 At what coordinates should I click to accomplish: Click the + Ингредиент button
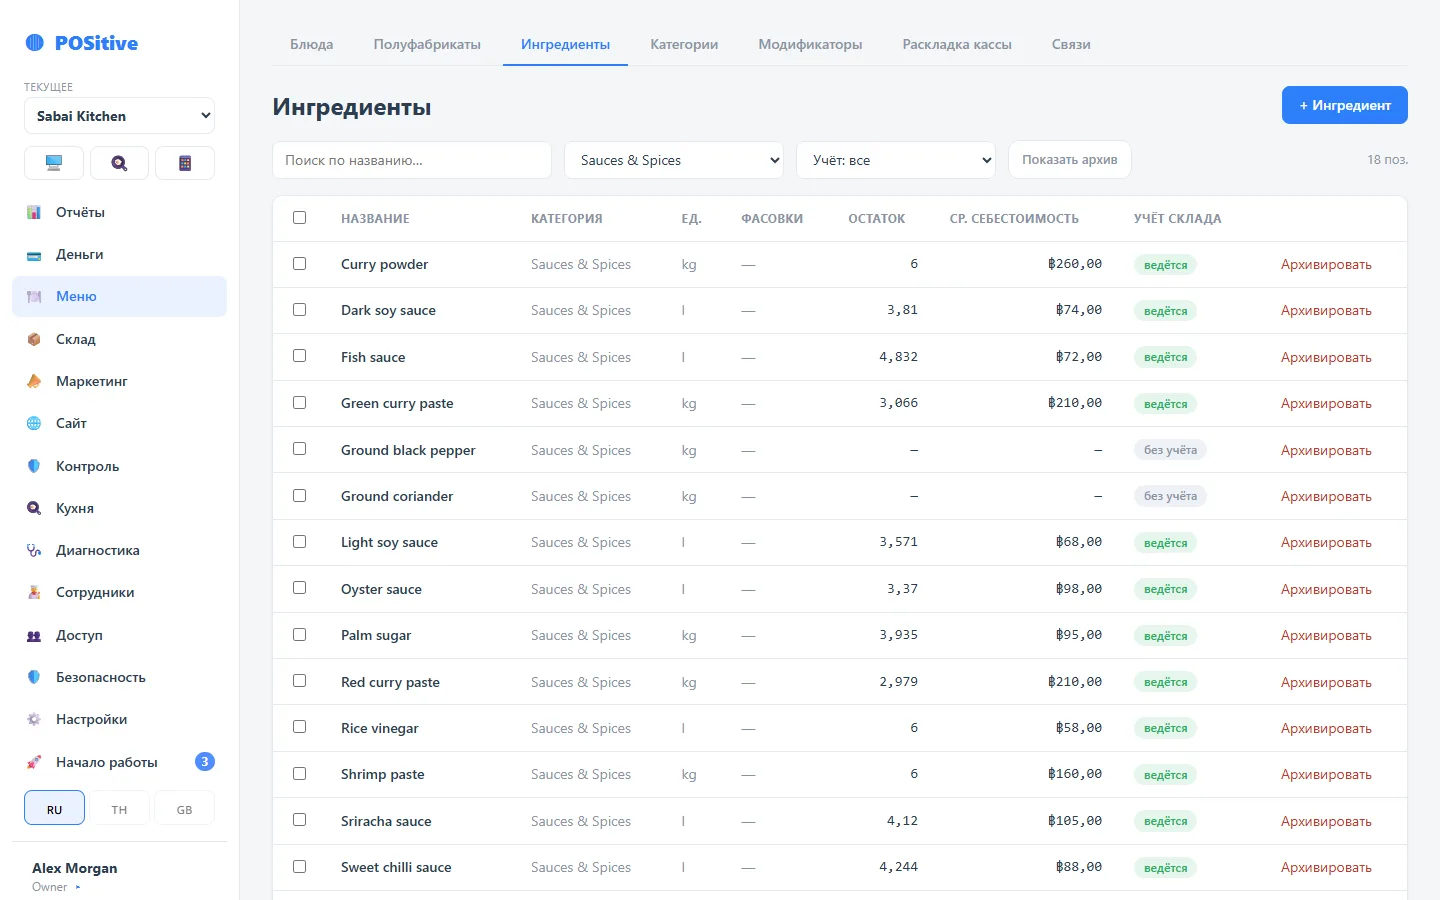[1345, 105]
